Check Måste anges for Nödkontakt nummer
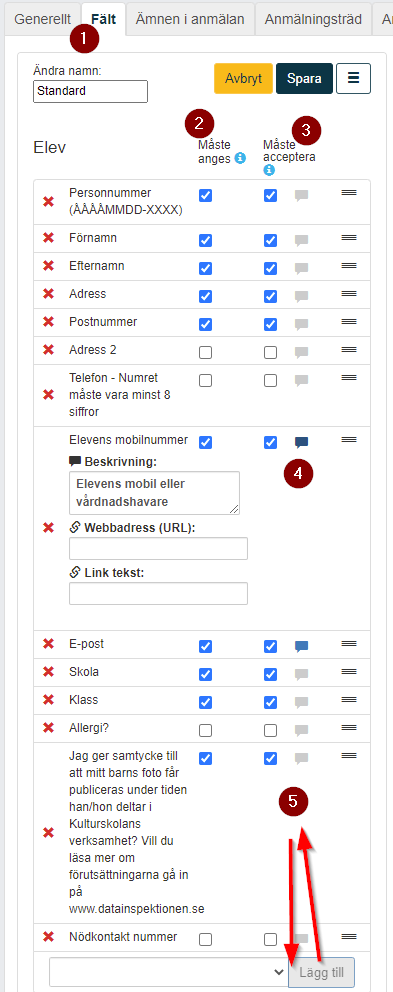This screenshot has width=393, height=992. [205, 939]
